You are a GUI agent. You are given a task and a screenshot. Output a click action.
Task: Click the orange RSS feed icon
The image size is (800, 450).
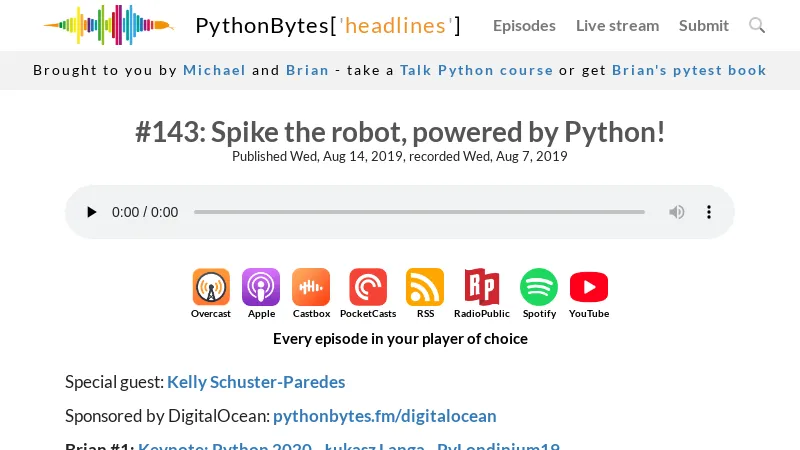[425, 288]
